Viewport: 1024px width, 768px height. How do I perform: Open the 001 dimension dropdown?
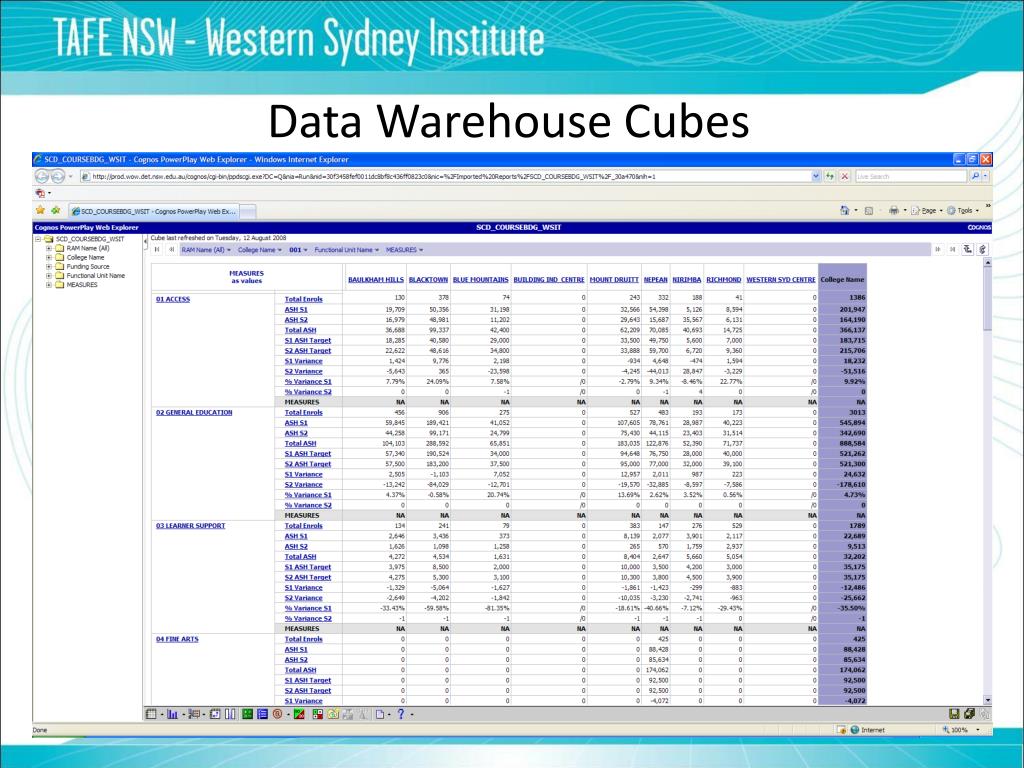298,249
